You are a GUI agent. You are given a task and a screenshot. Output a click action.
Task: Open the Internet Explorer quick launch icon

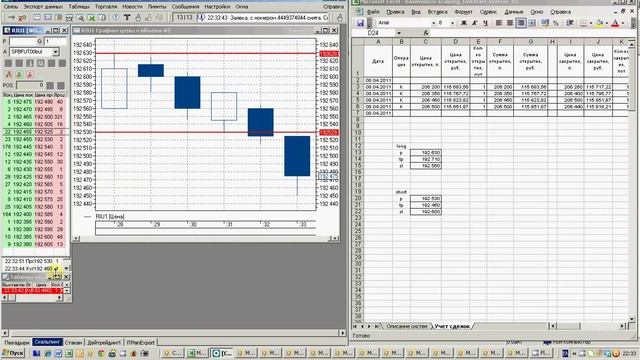click(x=47, y=353)
